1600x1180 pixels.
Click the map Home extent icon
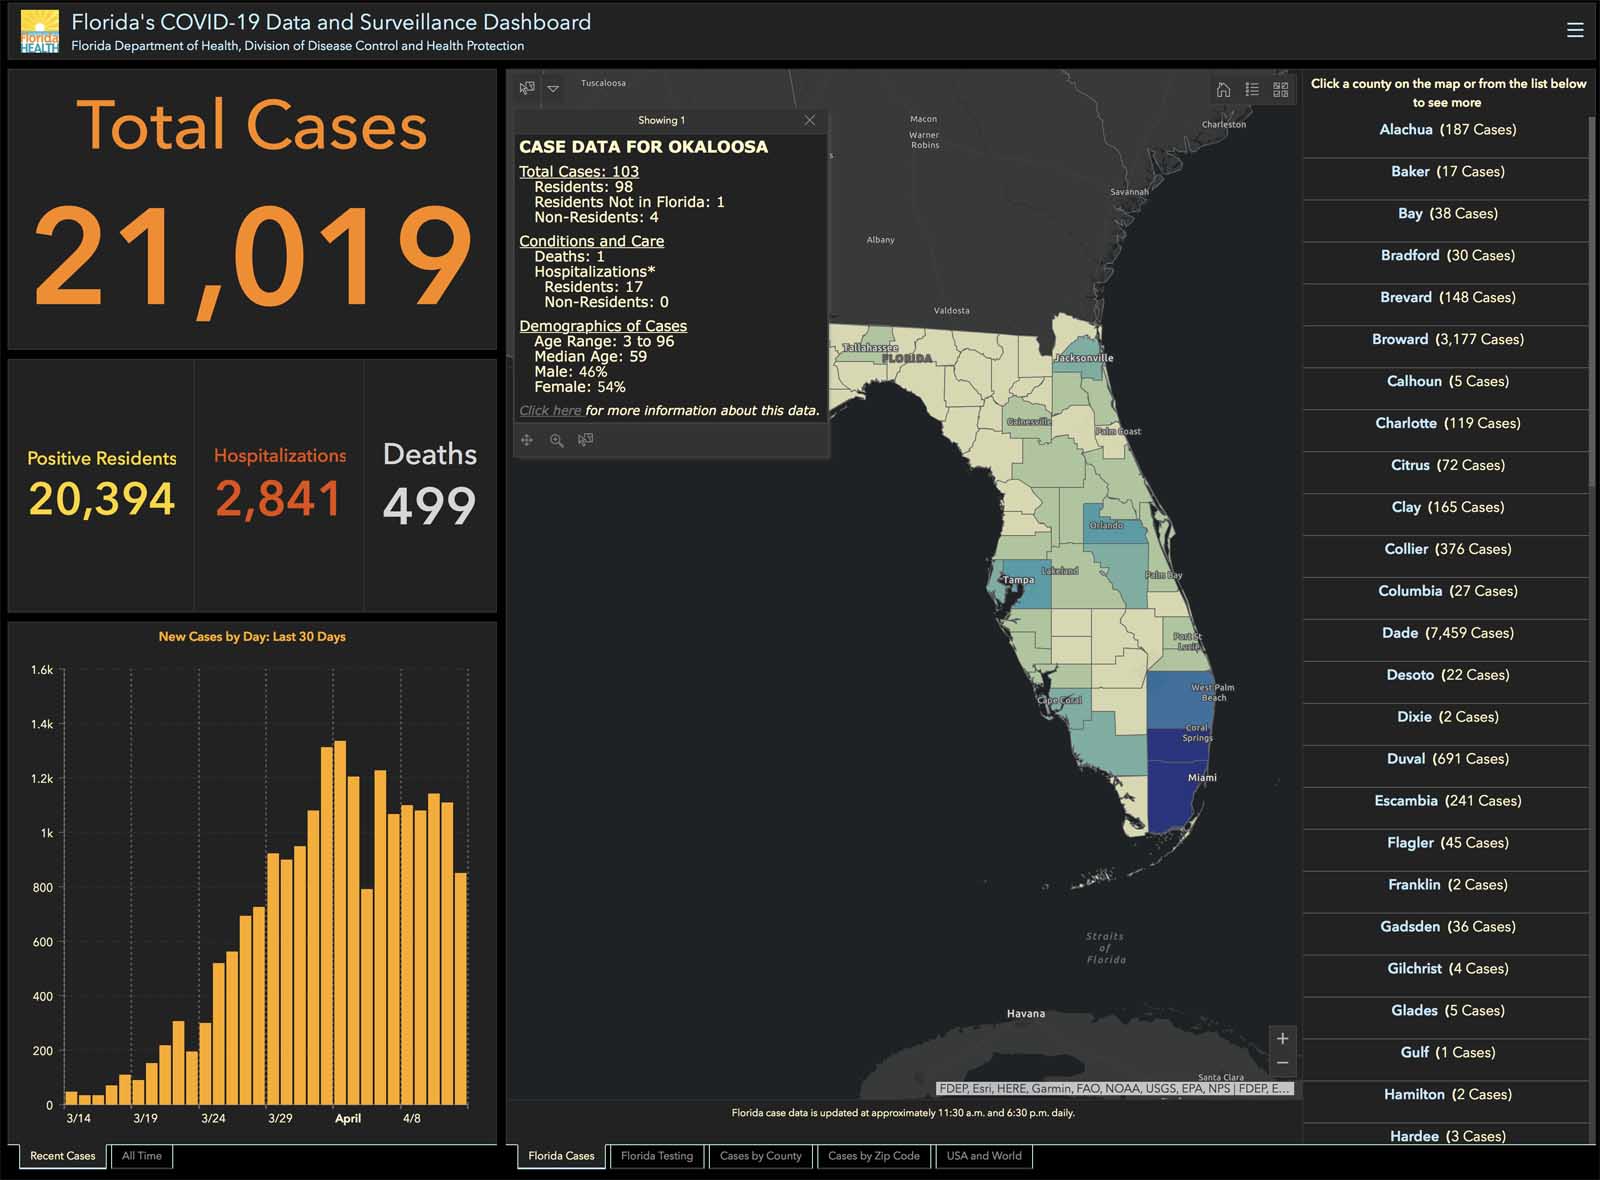click(1223, 89)
